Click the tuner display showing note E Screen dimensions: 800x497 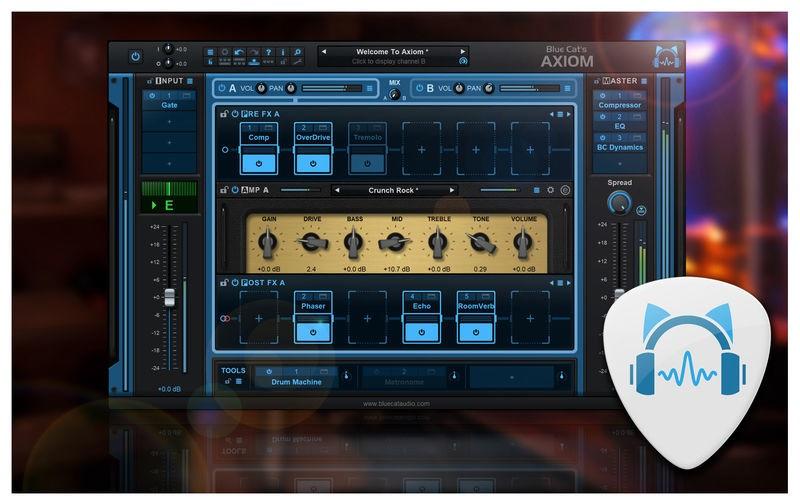(x=169, y=196)
